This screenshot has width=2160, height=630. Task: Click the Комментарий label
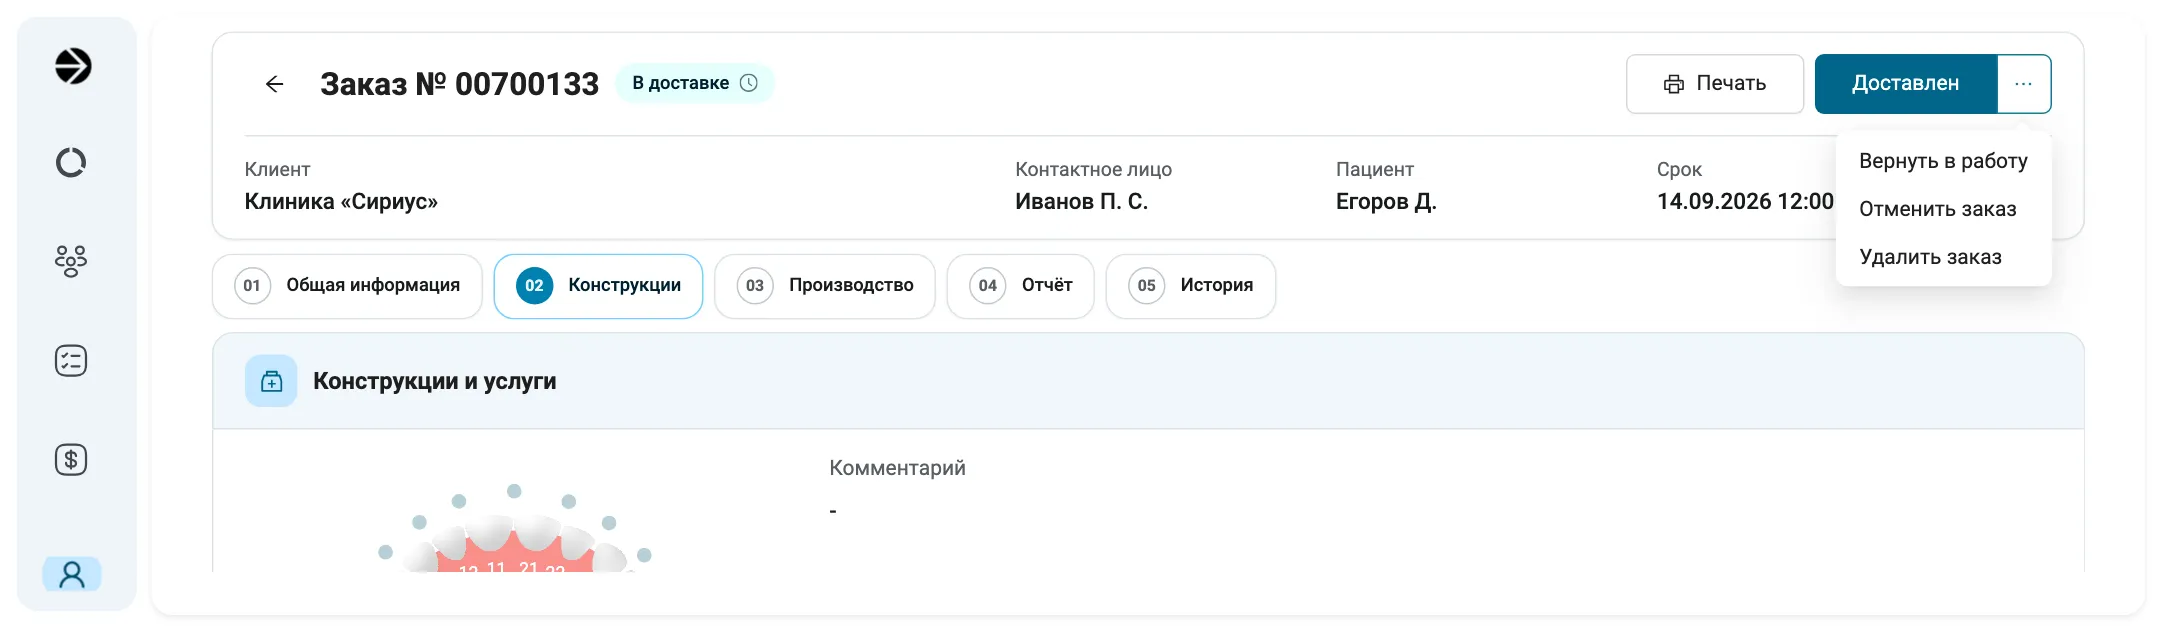click(x=897, y=468)
